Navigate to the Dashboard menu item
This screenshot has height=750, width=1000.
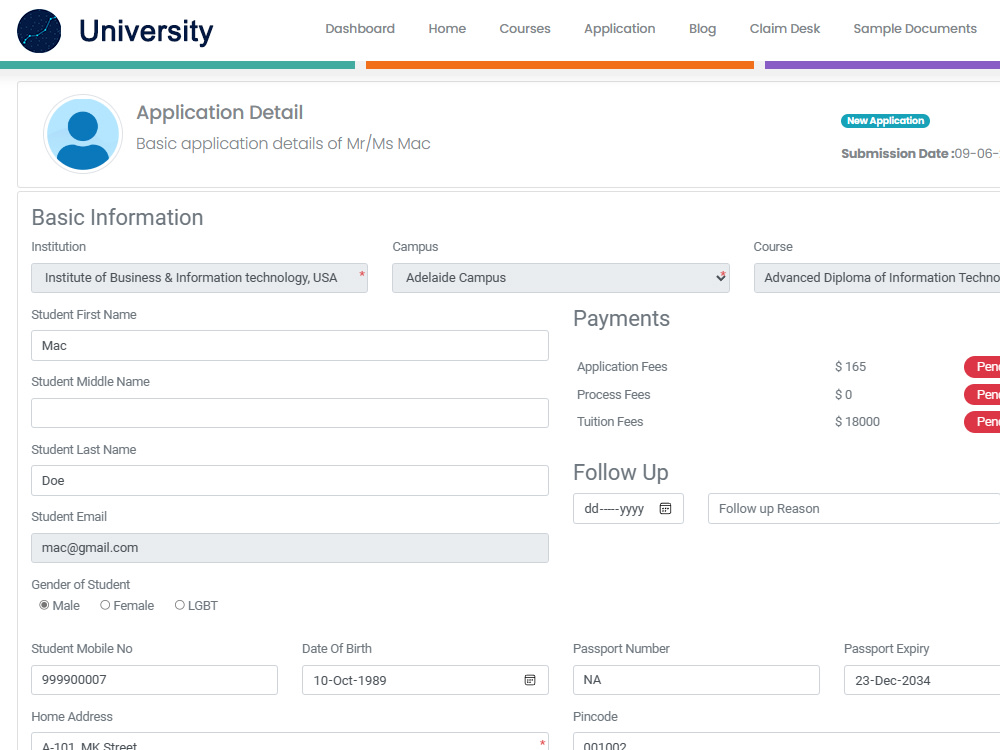360,29
